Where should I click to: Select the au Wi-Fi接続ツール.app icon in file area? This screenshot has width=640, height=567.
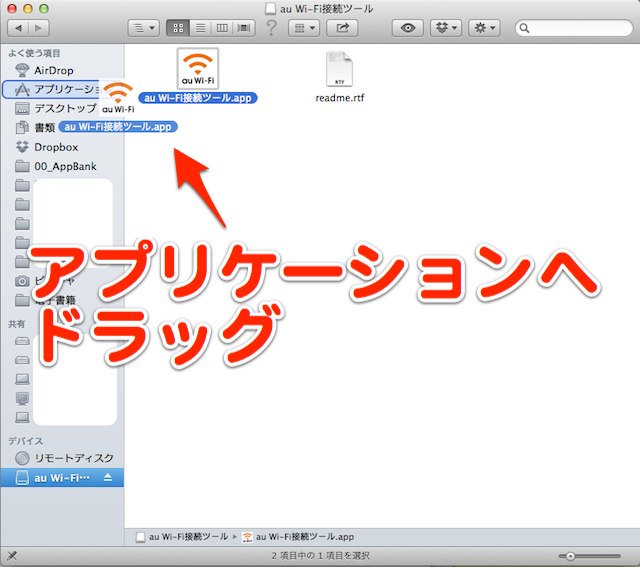point(198,69)
